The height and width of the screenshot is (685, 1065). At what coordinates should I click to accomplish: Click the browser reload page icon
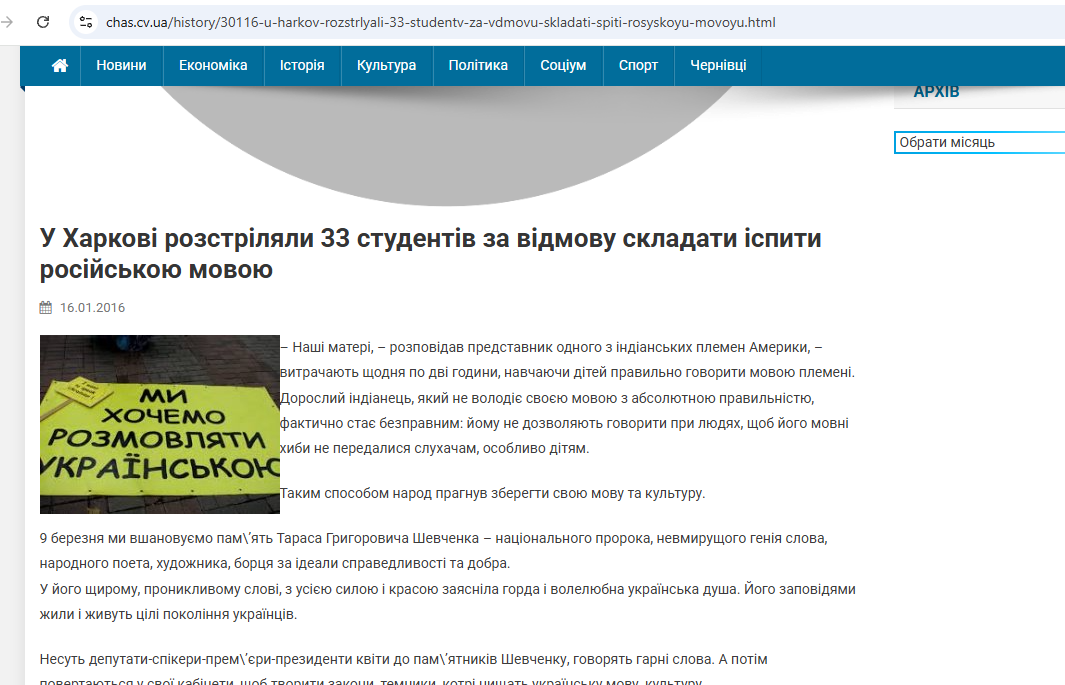pos(43,22)
